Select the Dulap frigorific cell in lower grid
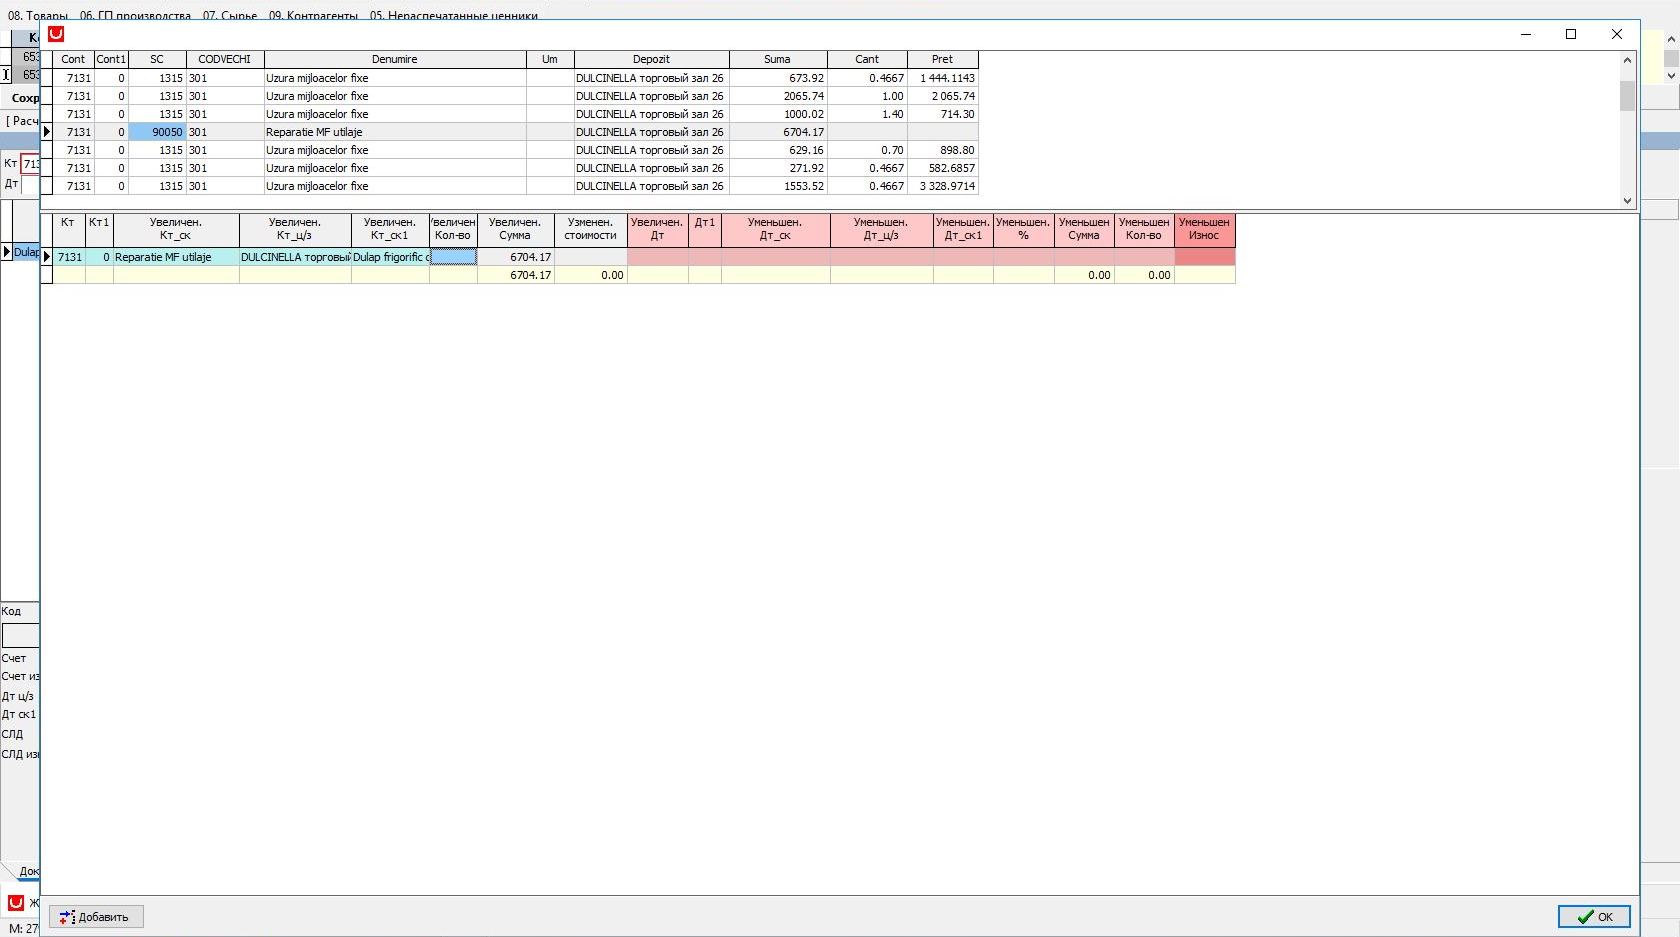 pos(390,257)
